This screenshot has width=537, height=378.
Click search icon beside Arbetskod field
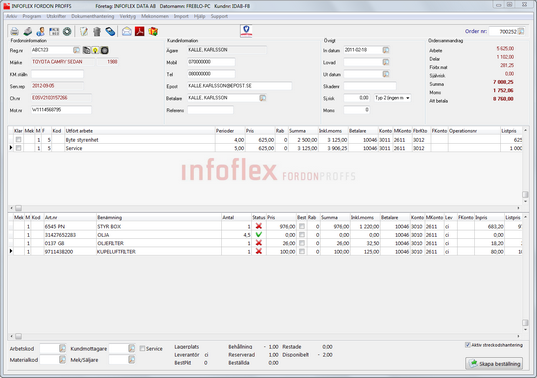[62, 349]
